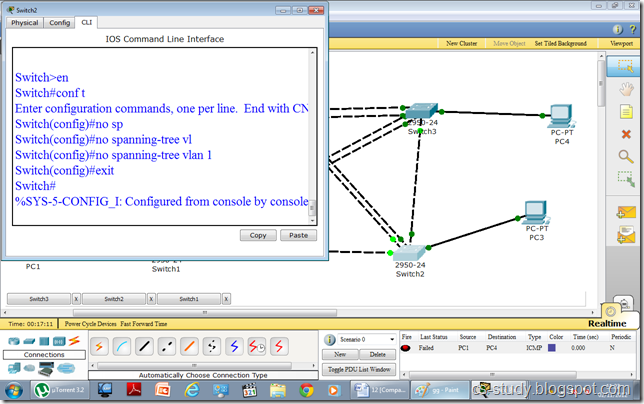
Task: Select the Inspect magnifier tool
Action: 626,156
